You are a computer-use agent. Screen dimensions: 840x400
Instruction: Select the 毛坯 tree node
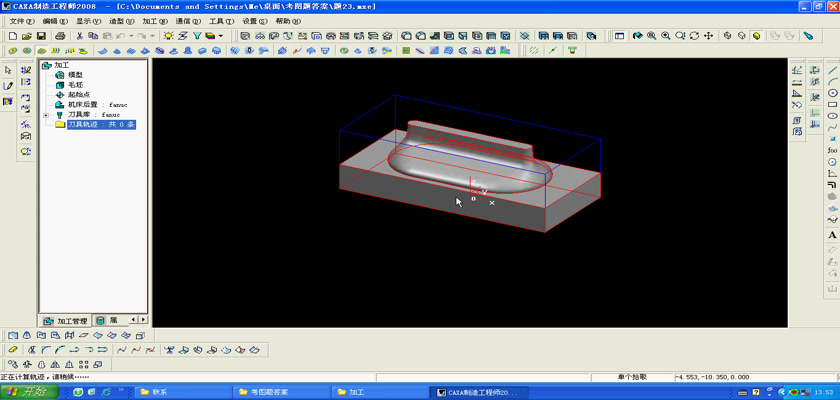[x=75, y=85]
